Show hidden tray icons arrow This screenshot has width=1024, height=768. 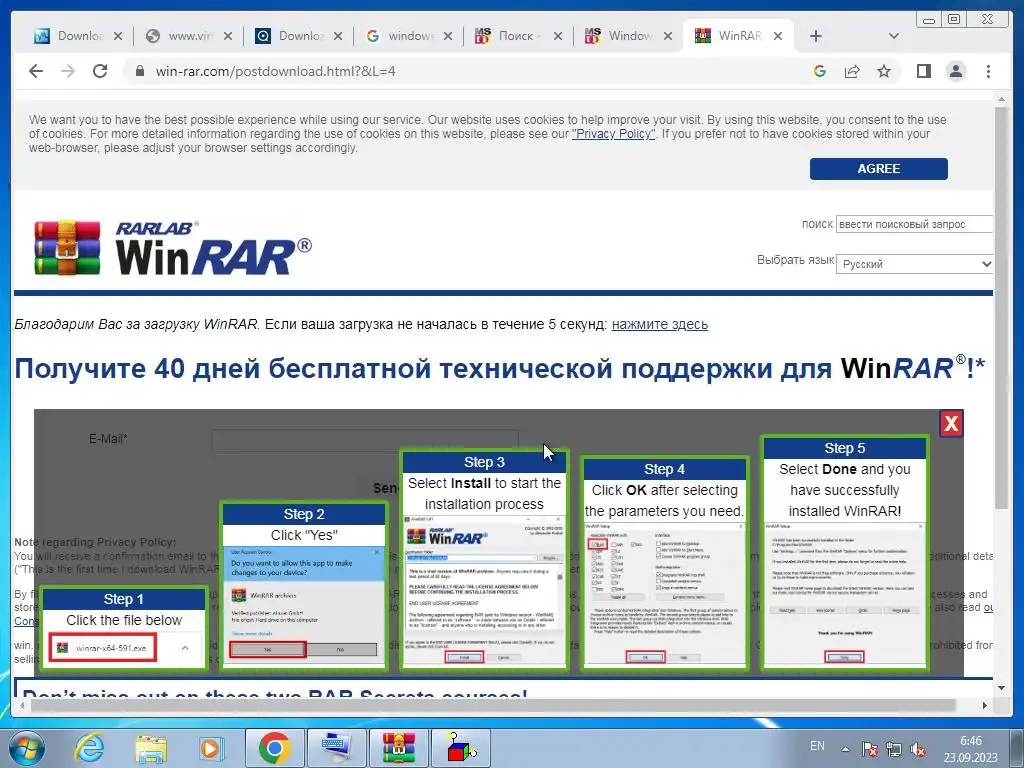point(845,749)
